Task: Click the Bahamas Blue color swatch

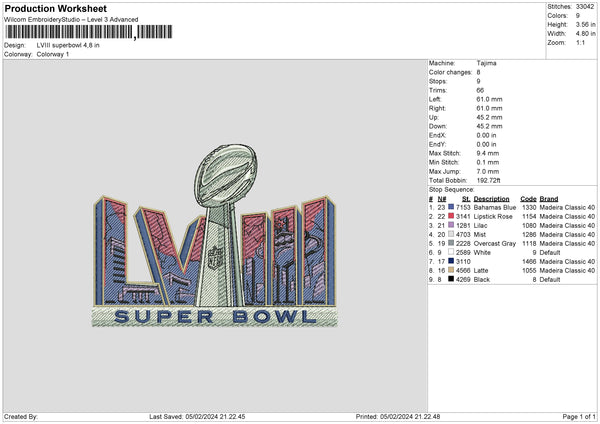Action: click(x=451, y=207)
